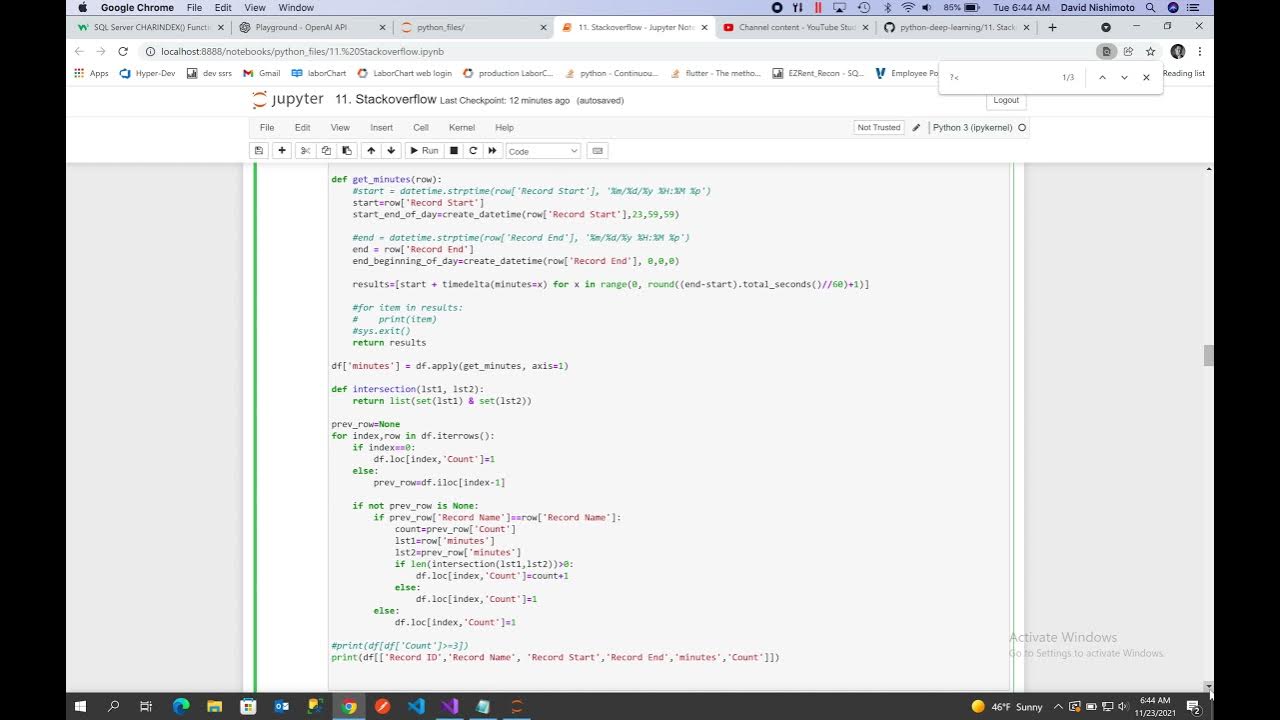Insert a cell below with plus icon

tap(282, 150)
